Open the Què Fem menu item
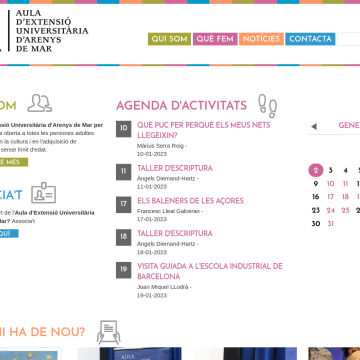The height and width of the screenshot is (360, 360). (x=215, y=39)
